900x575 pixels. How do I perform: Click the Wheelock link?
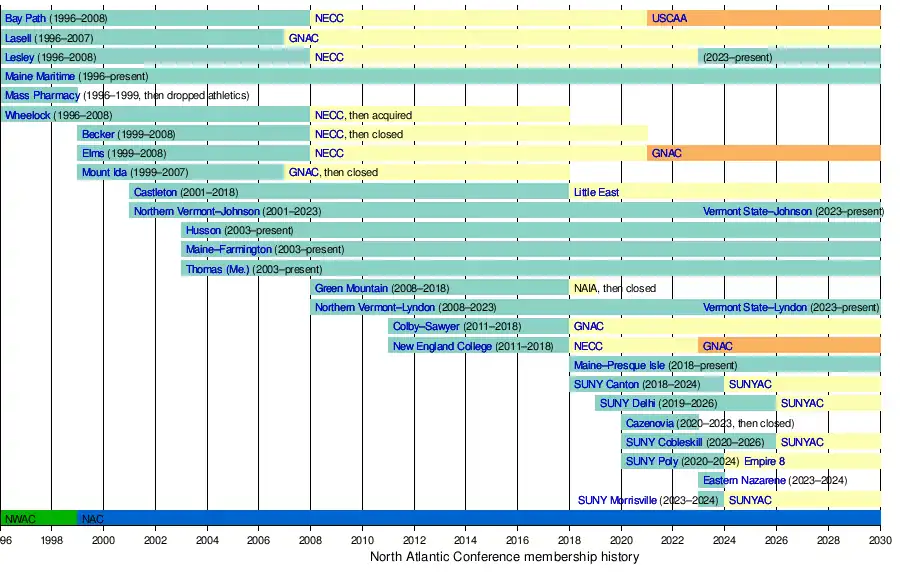pyautogui.click(x=27, y=115)
